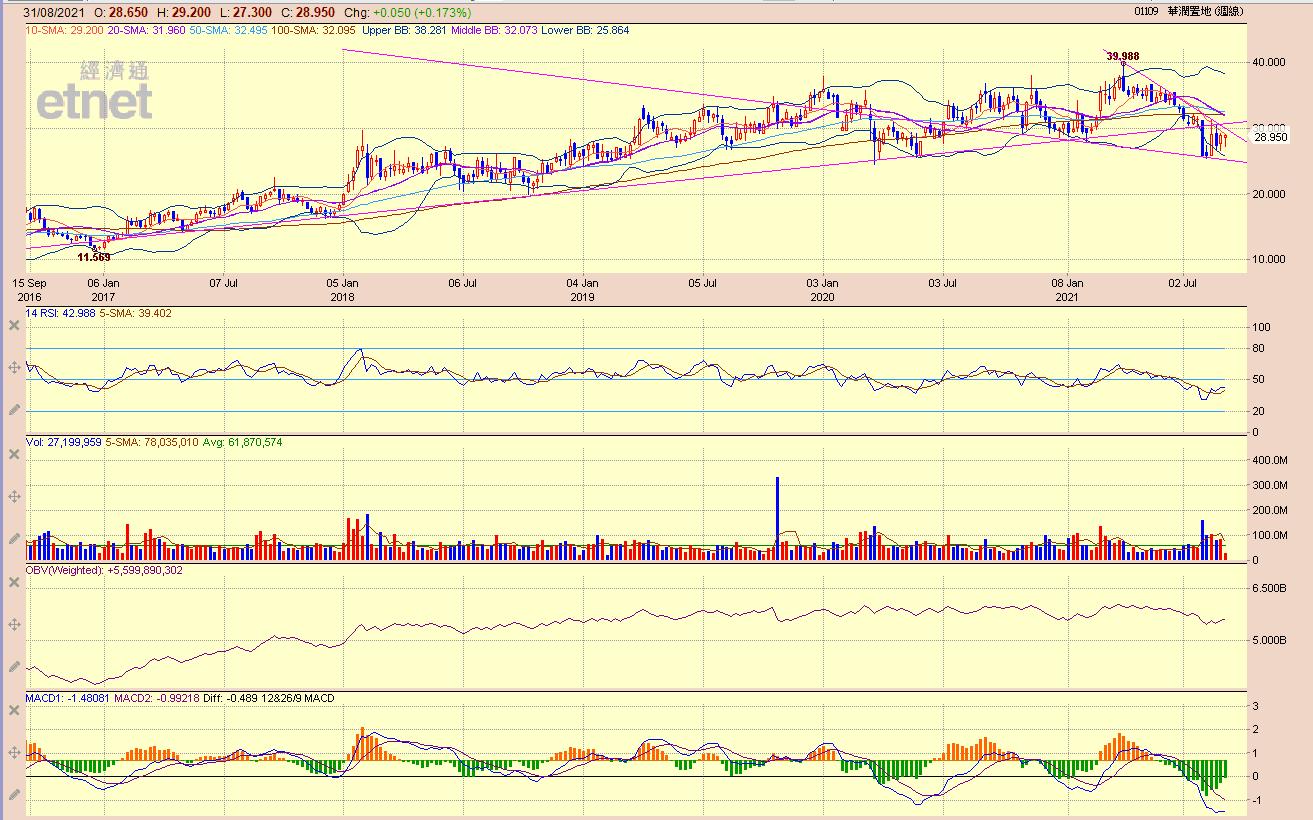Image resolution: width=1313 pixels, height=820 pixels.
Task: Open Volume panel pencil edit icon
Action: 14,538
